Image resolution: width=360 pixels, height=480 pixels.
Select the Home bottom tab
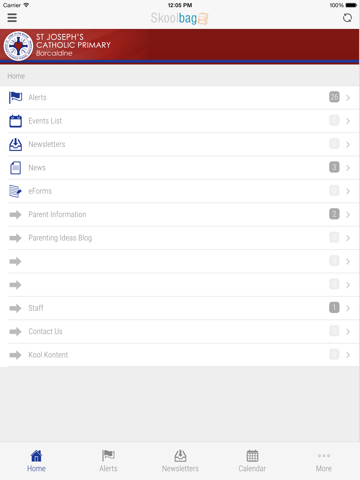36,461
